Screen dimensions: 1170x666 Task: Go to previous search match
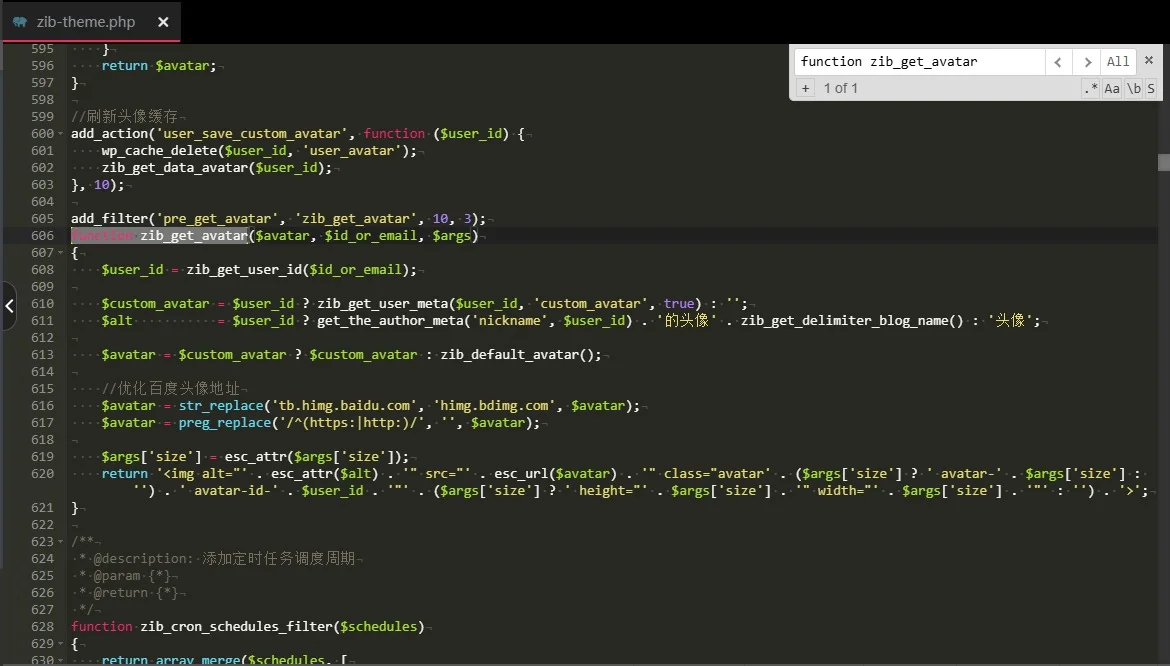click(x=1058, y=62)
